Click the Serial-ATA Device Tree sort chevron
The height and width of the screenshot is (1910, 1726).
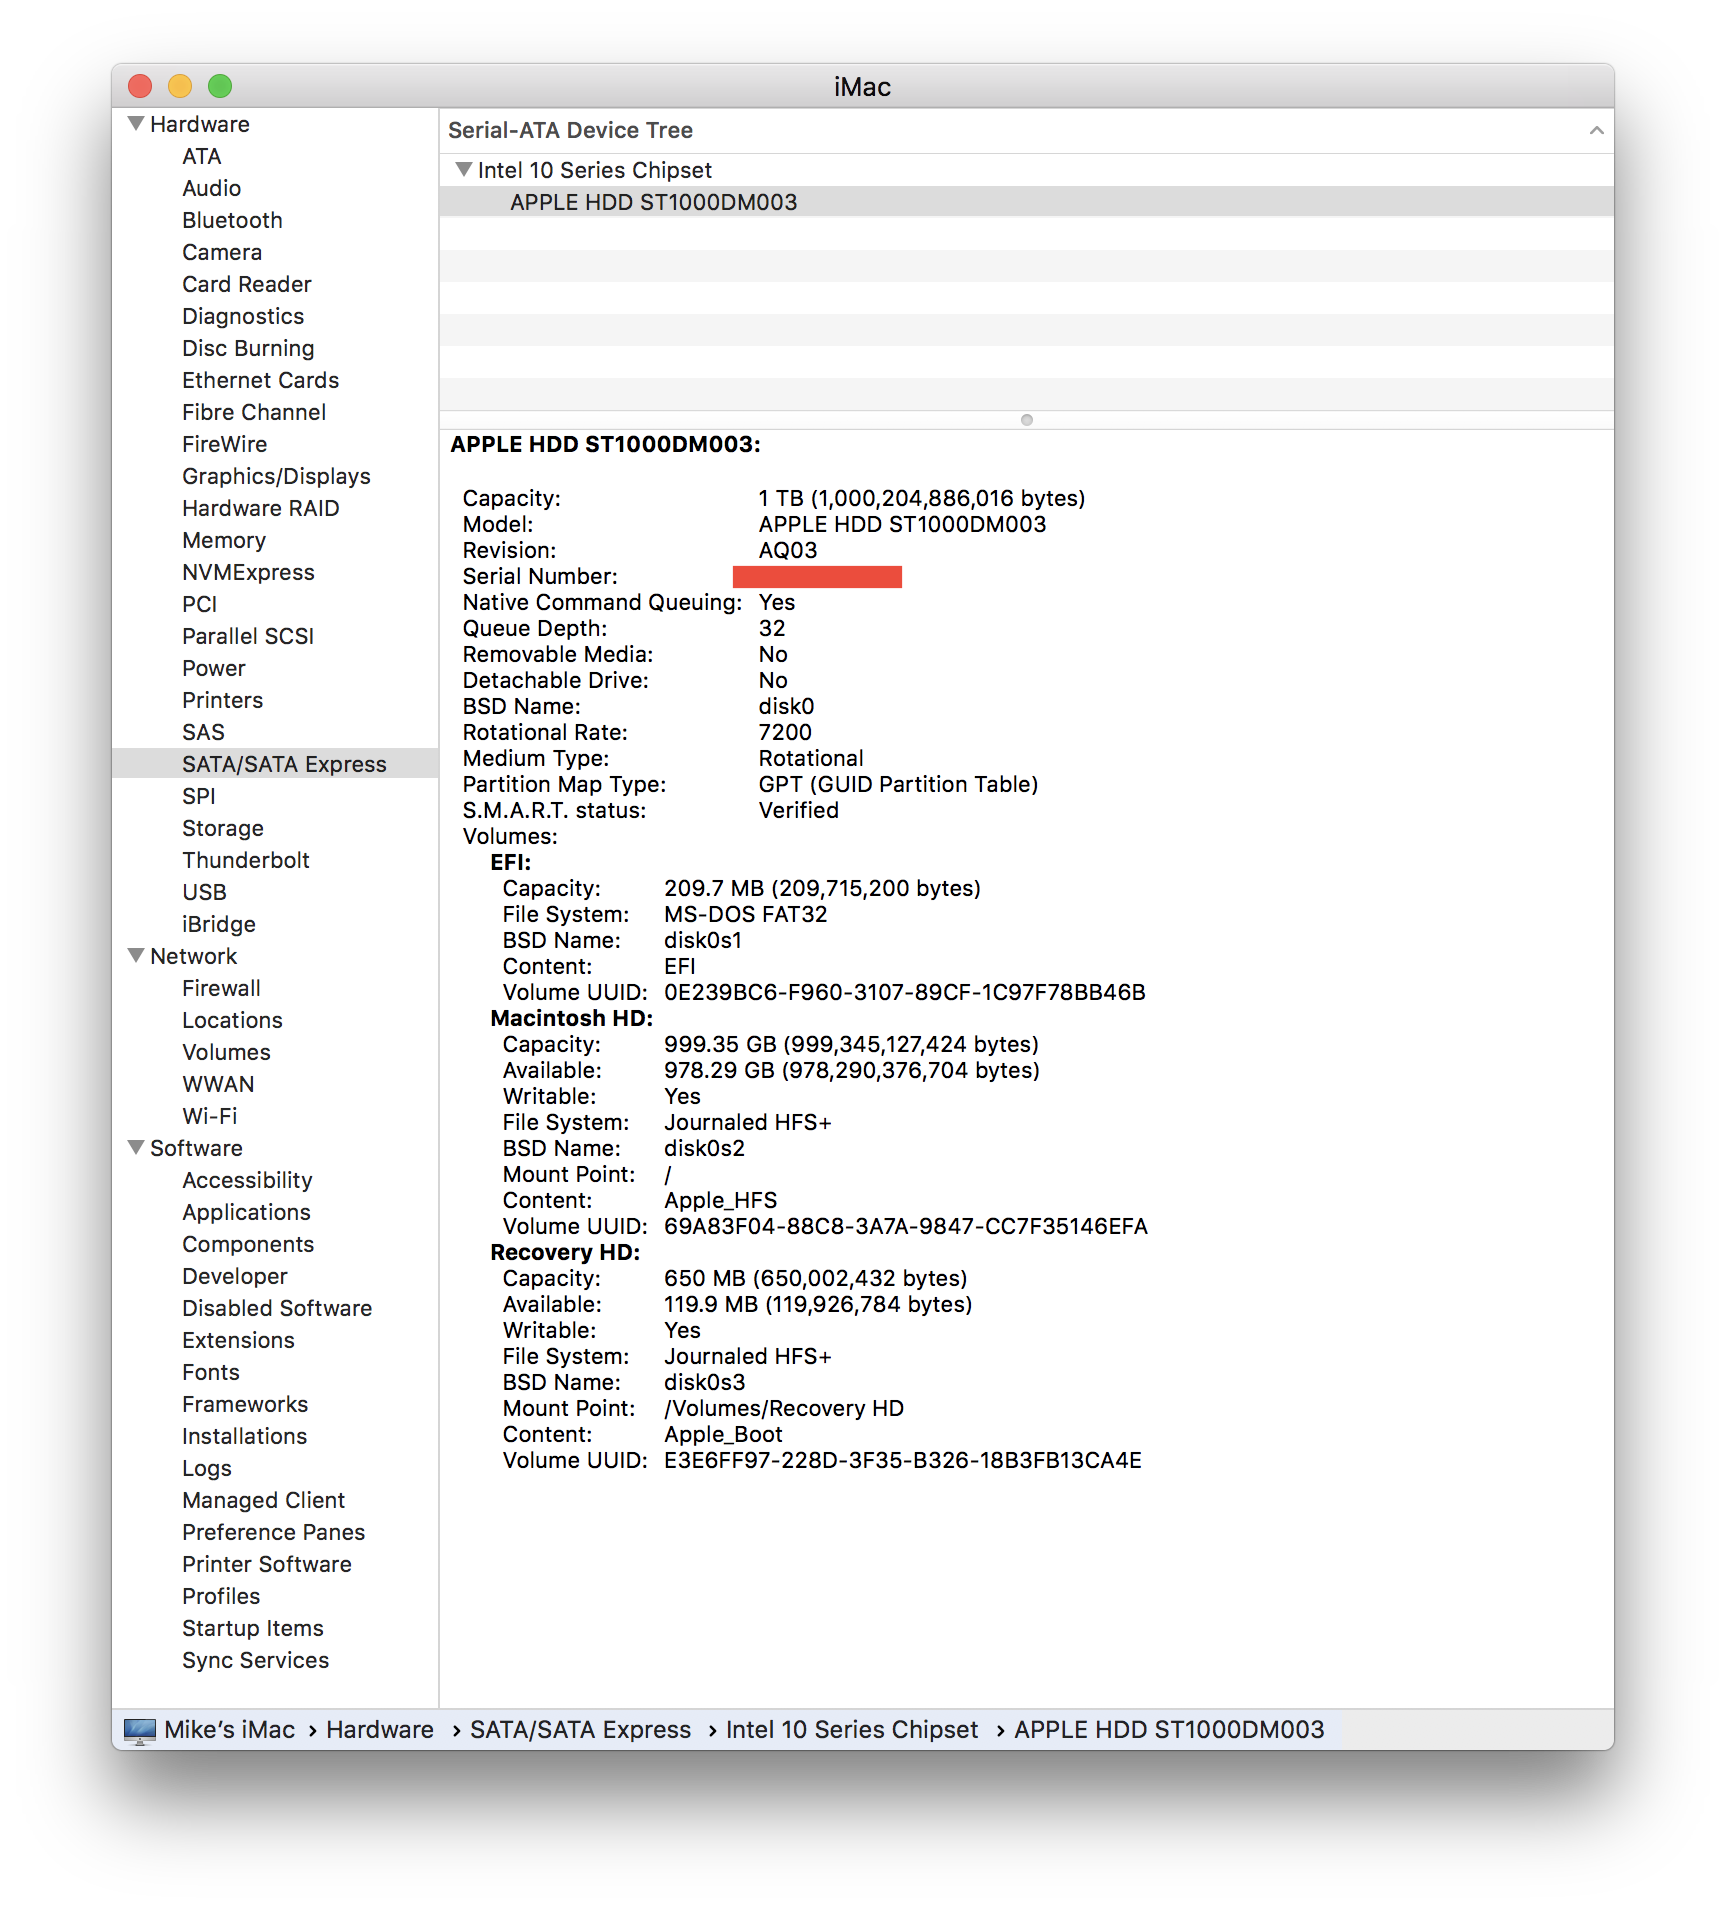tap(1596, 131)
